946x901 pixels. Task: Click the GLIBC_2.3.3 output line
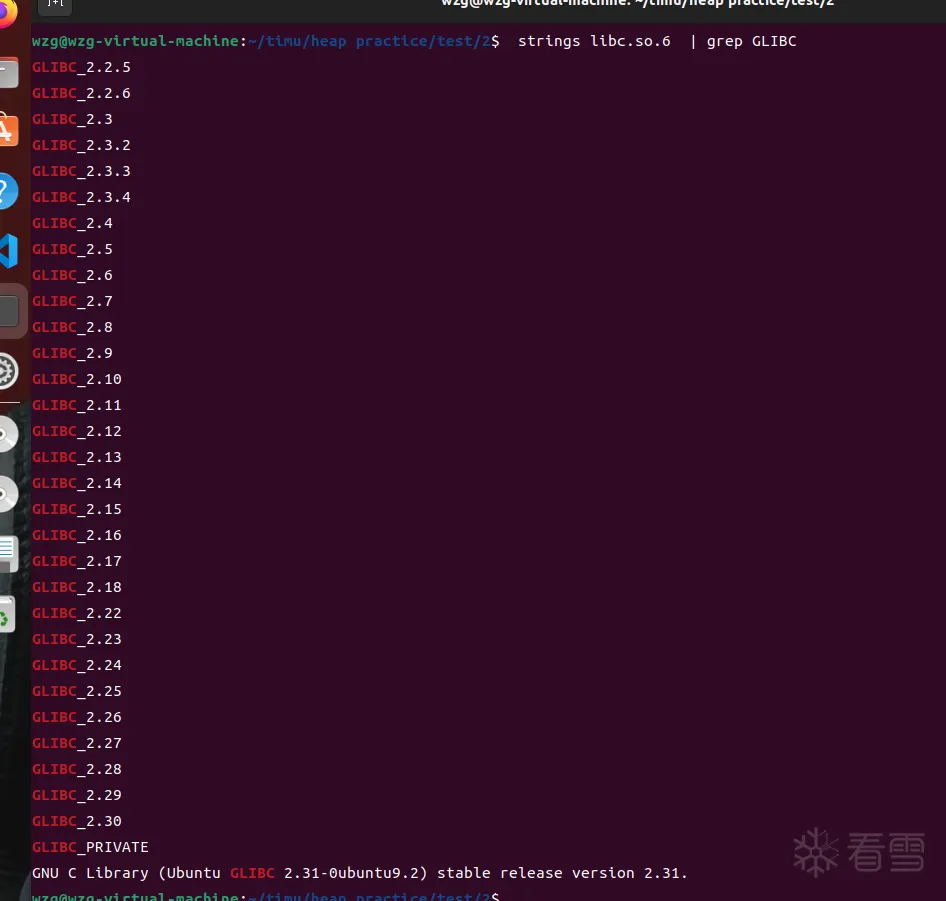pos(81,171)
